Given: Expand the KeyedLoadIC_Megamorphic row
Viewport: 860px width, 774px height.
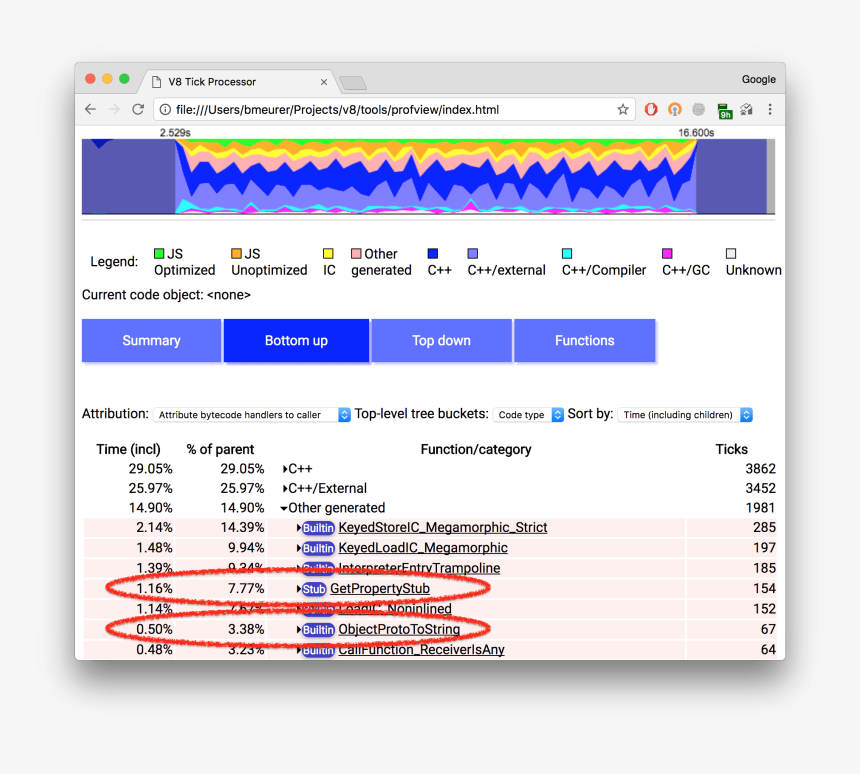Looking at the screenshot, I should (x=299, y=548).
